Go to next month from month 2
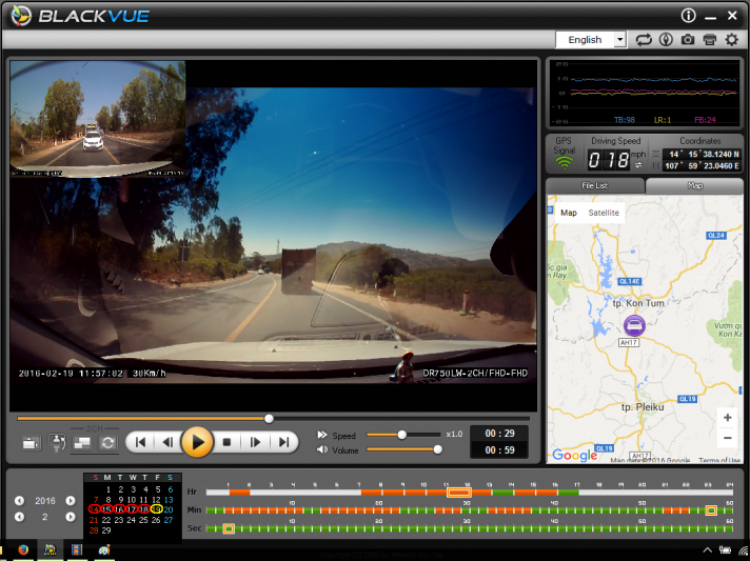 tap(70, 517)
